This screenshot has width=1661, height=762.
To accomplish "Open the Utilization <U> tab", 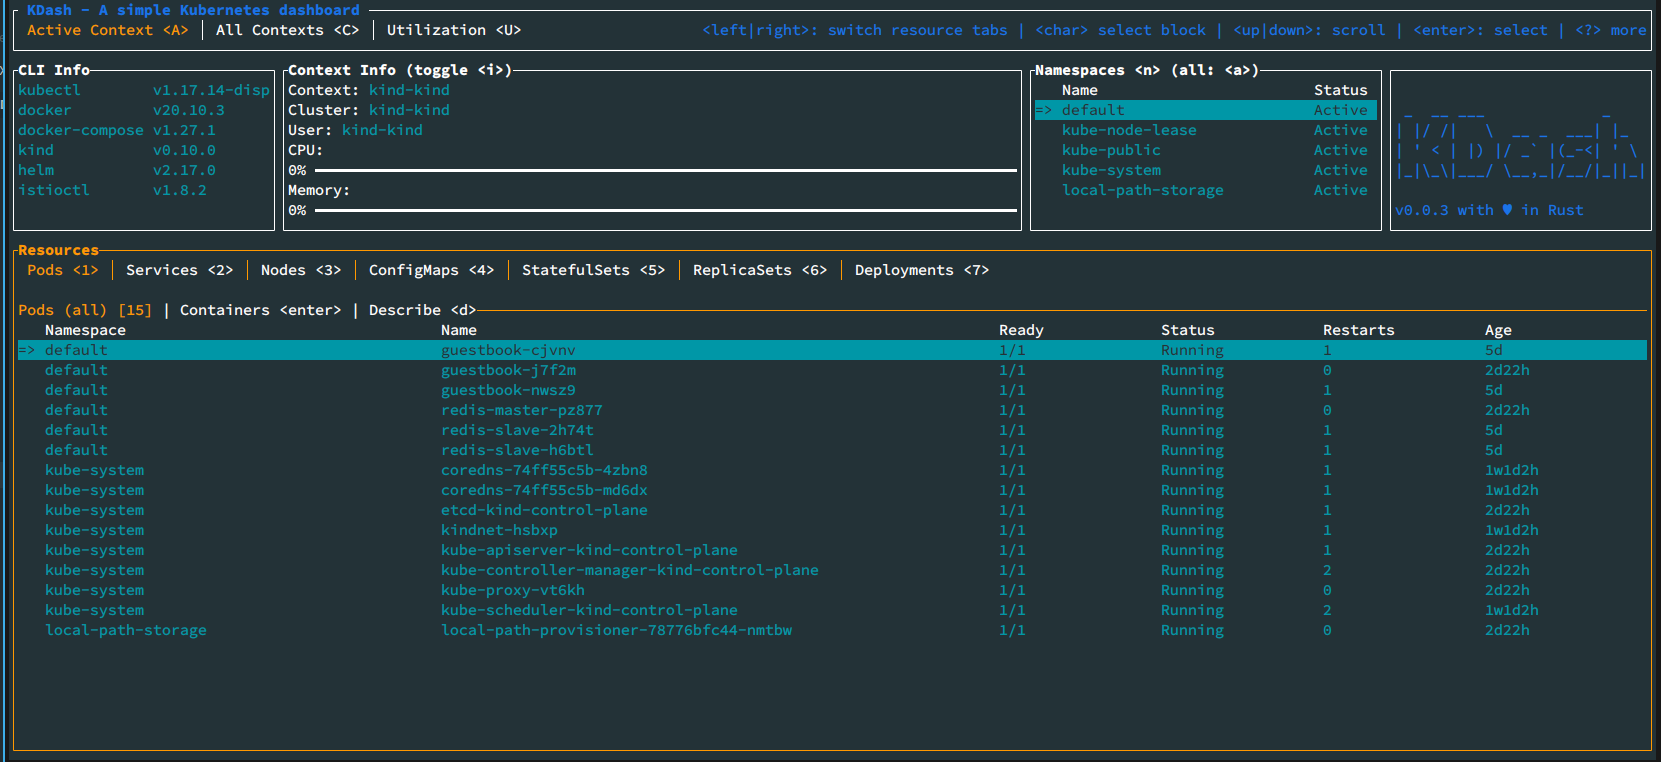I will pos(454,30).
